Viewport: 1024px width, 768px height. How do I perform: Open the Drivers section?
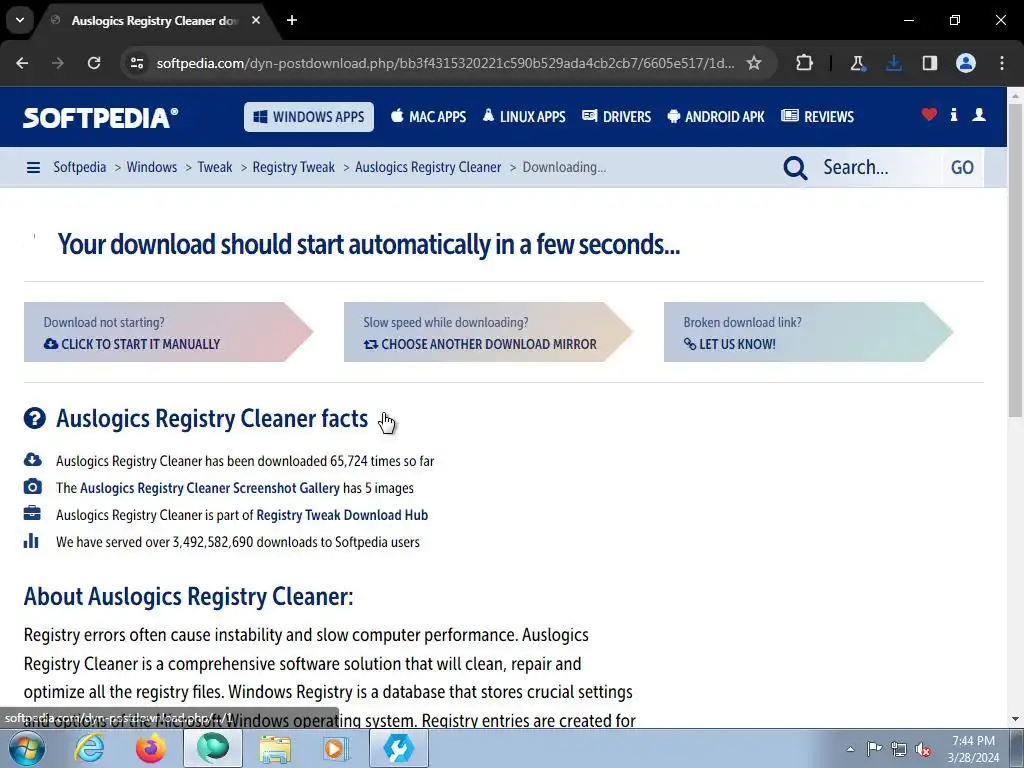coord(616,117)
